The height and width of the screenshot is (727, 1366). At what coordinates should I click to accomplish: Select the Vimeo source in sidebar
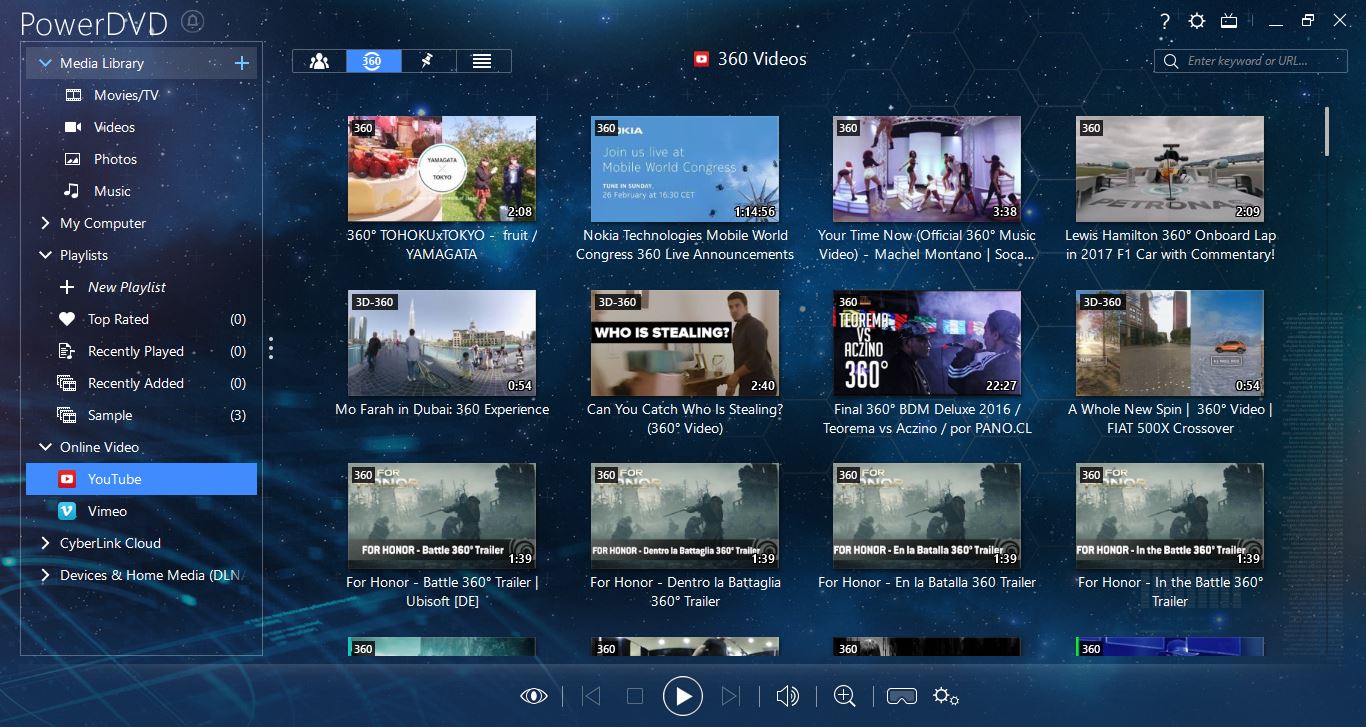coord(113,511)
